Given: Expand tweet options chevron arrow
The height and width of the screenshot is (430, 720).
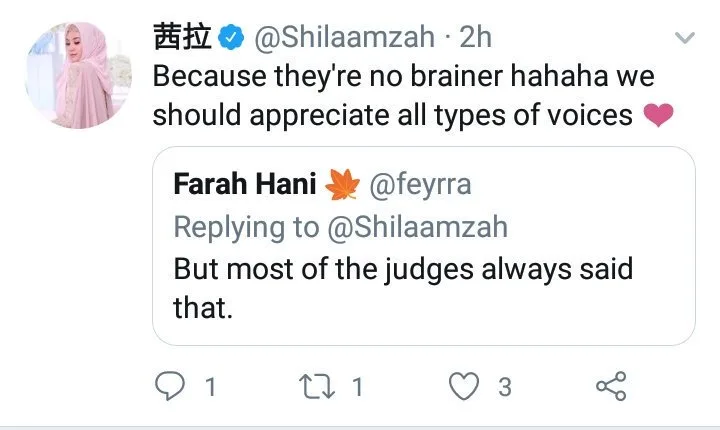Looking at the screenshot, I should 685,39.
